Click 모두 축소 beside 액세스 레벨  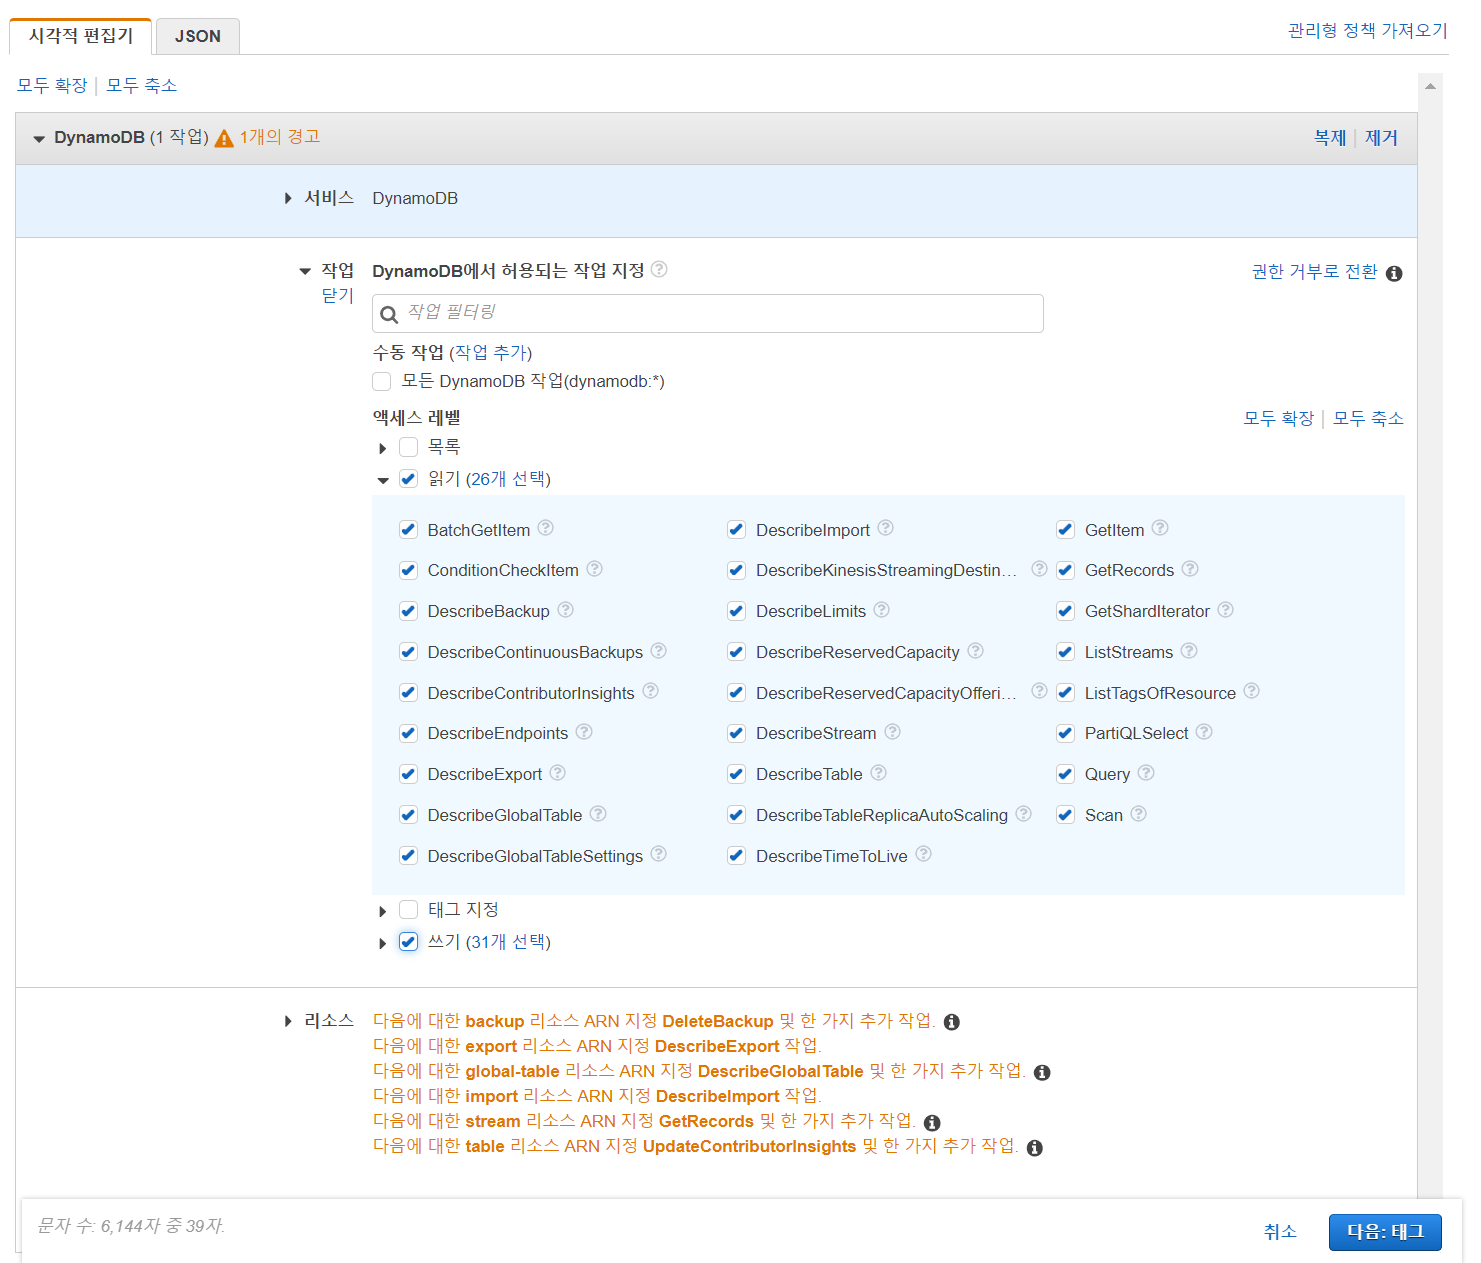click(1368, 418)
